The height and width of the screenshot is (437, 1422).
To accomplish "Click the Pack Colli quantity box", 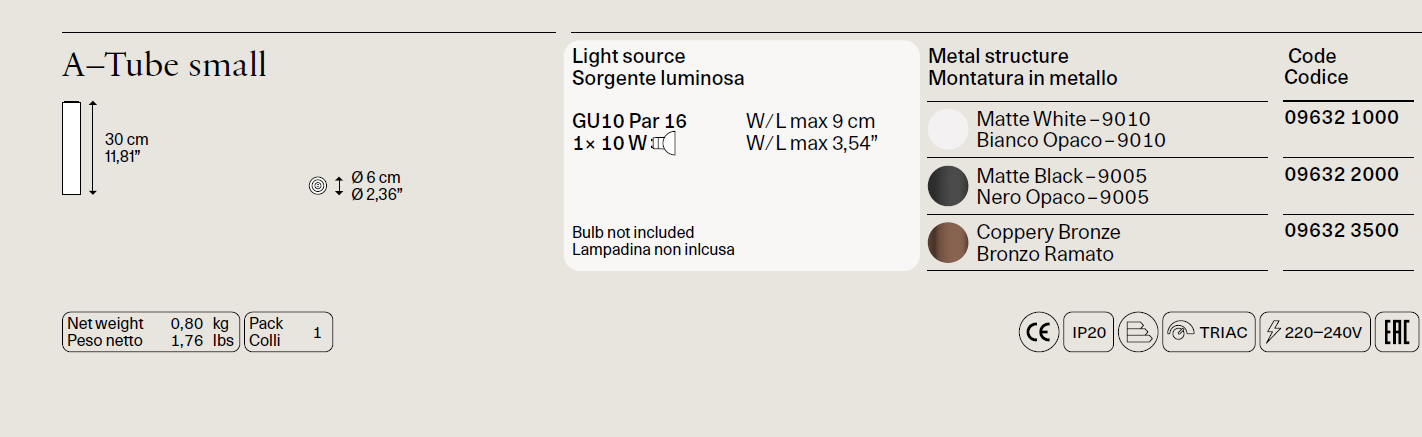I will pos(288,332).
